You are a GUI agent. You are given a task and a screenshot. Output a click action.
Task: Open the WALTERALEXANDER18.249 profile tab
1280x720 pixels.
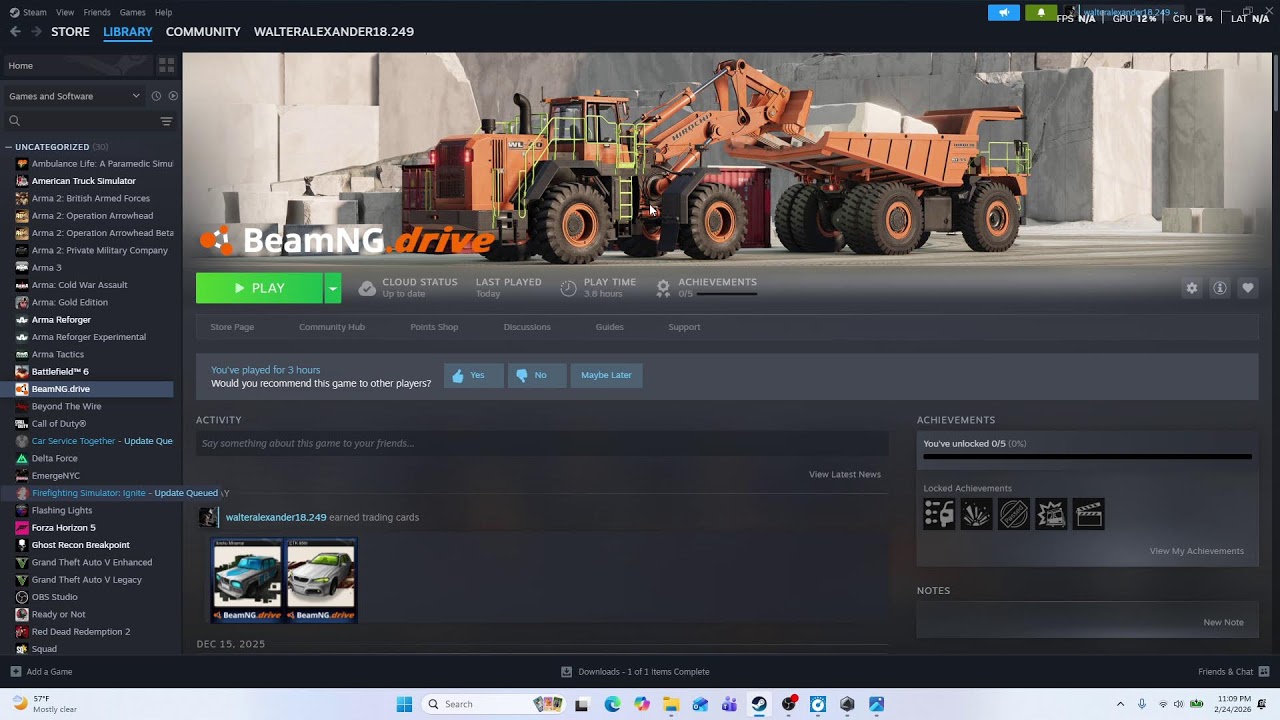coord(334,32)
